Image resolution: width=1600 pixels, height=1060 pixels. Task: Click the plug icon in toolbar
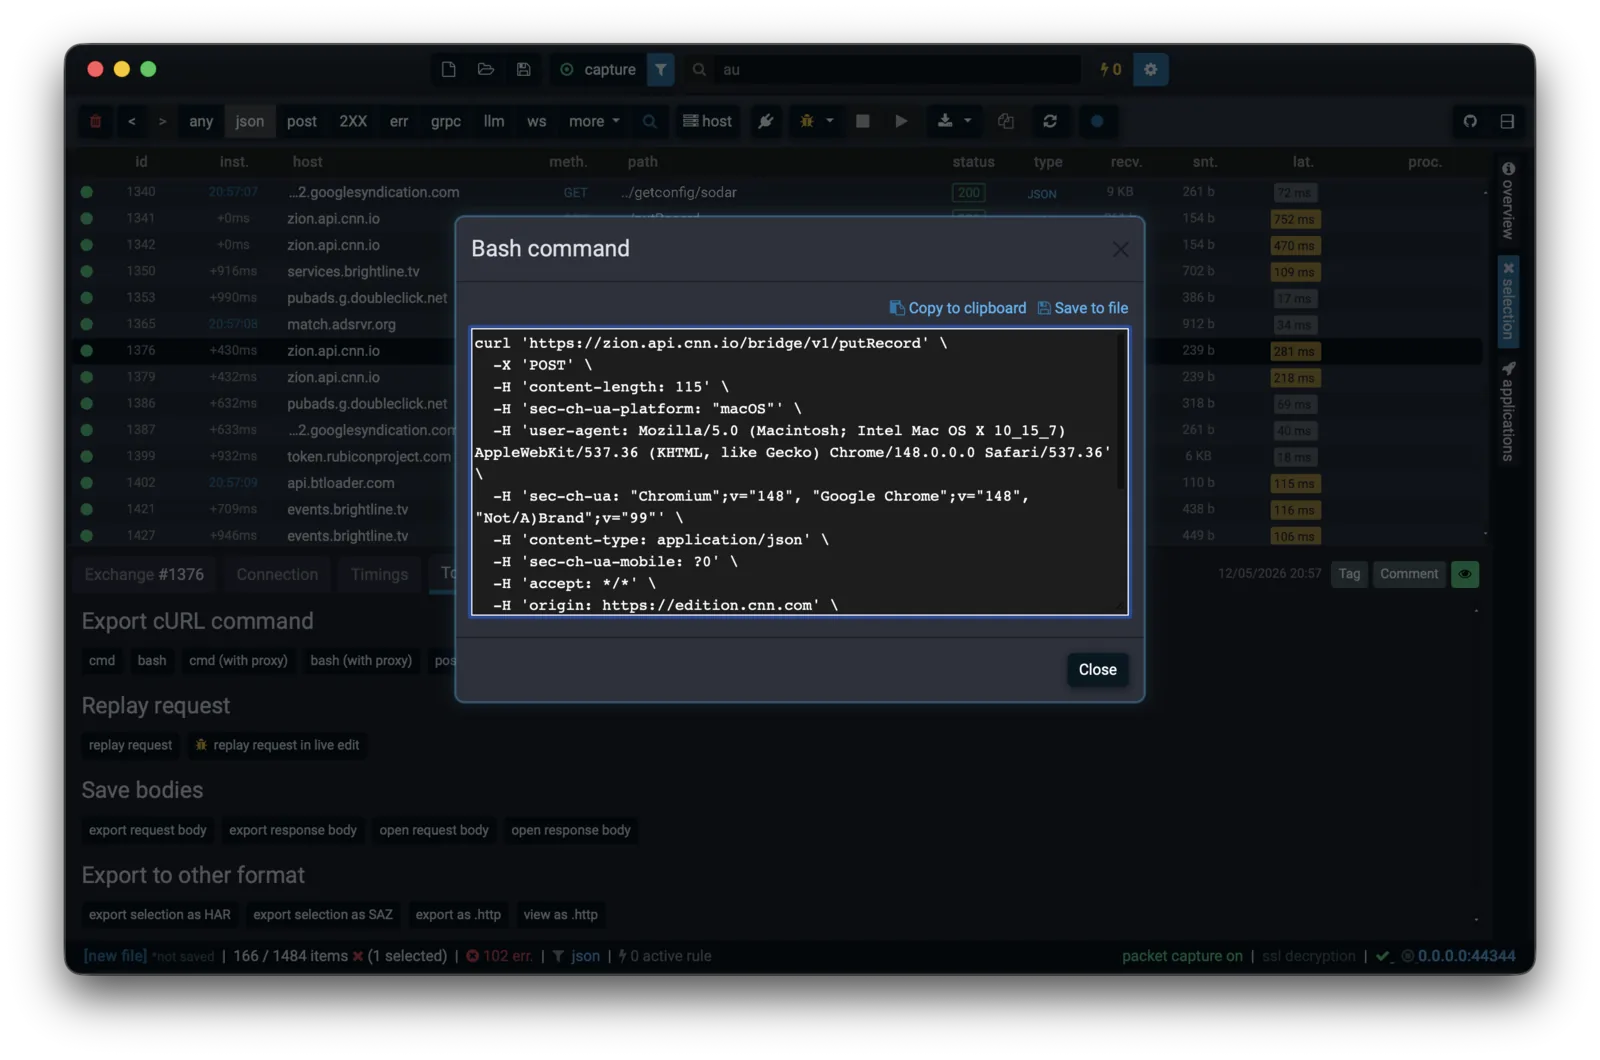pos(766,121)
